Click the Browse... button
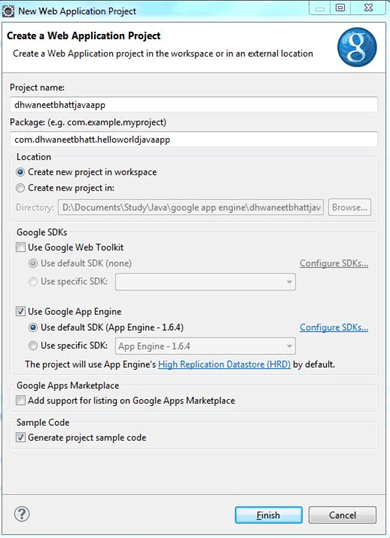 click(x=349, y=207)
